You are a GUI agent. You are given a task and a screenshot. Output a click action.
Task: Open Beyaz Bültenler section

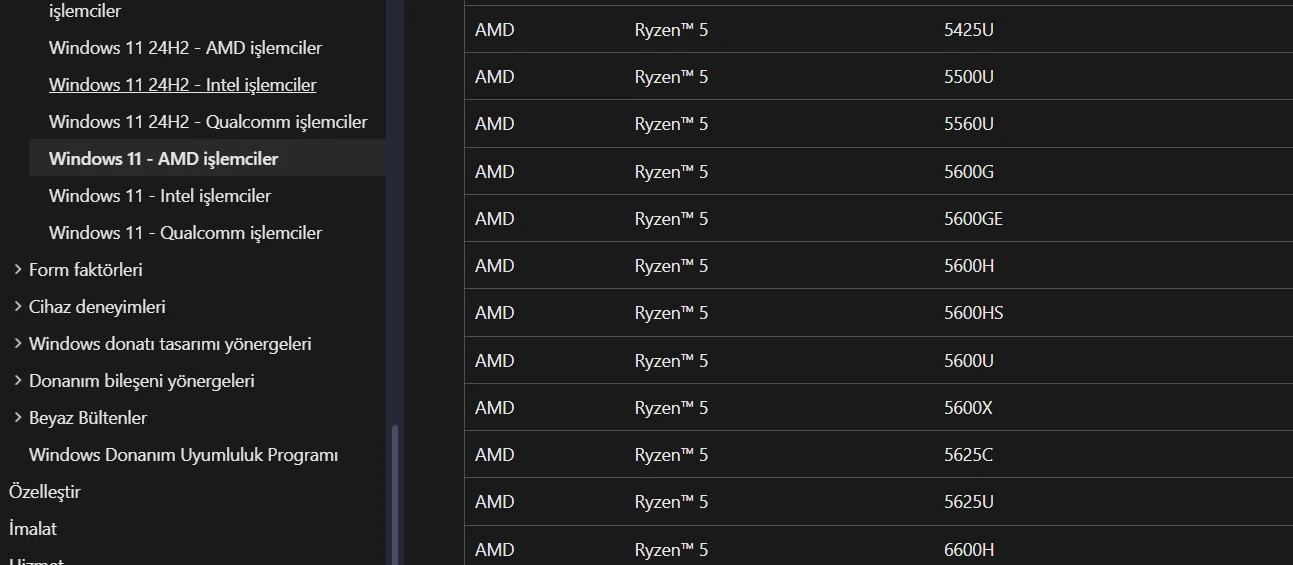coord(88,418)
